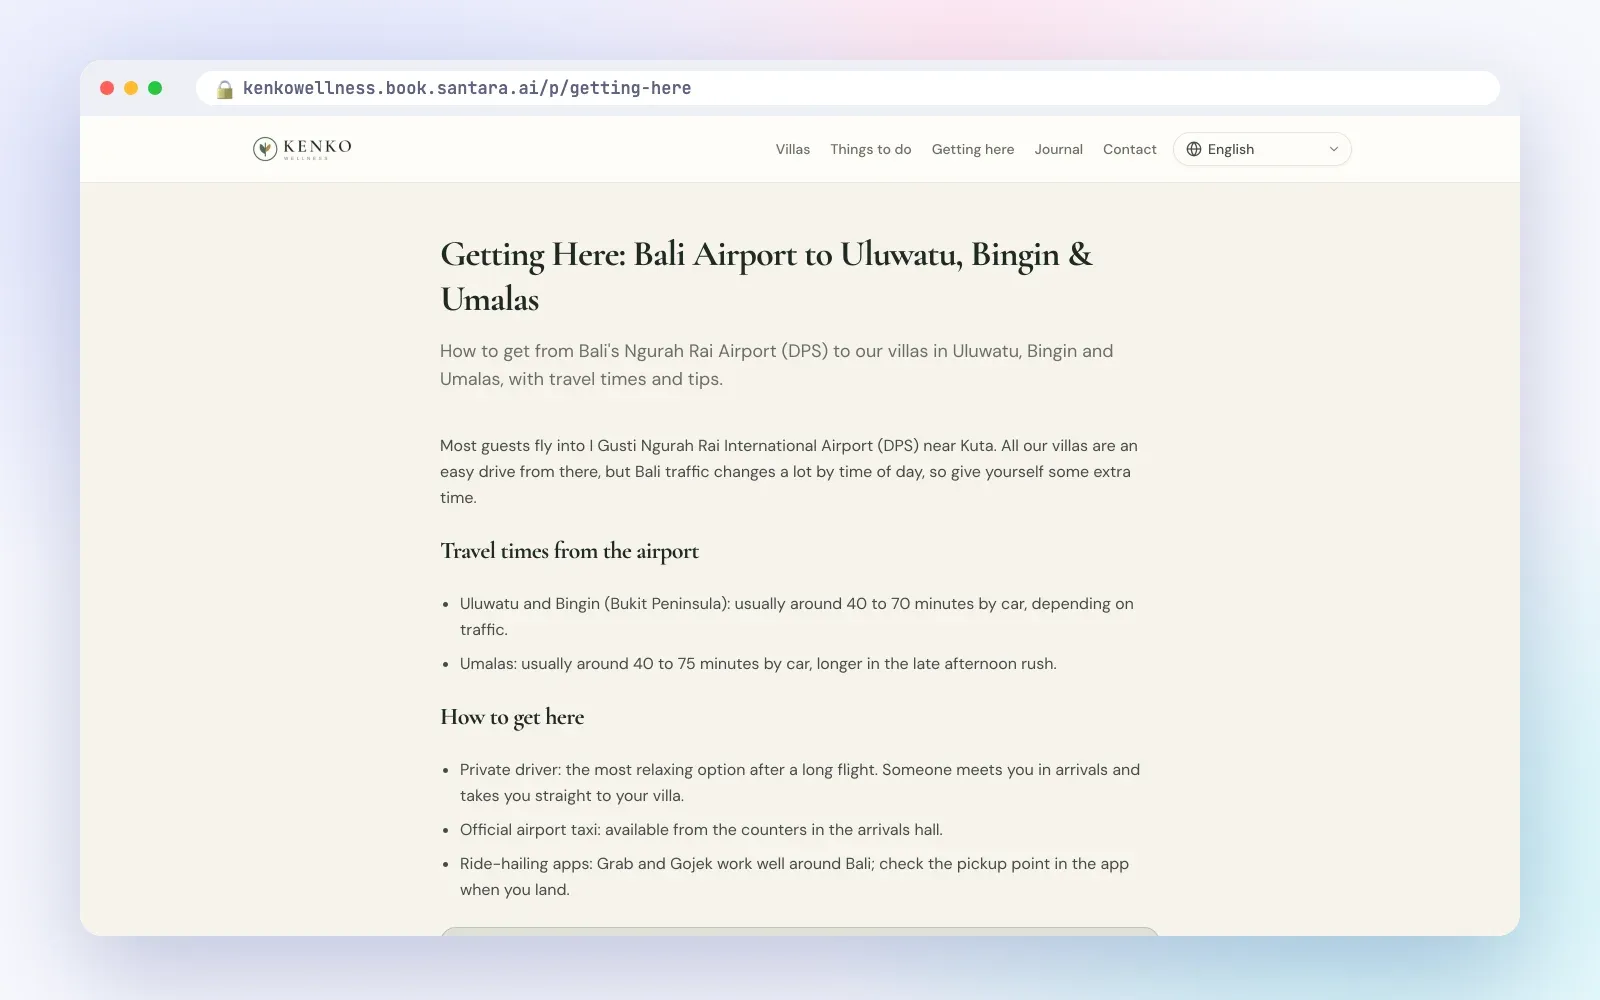This screenshot has width=1600, height=1000.
Task: Click the KENKO brand wordmark
Action: [x=318, y=147]
